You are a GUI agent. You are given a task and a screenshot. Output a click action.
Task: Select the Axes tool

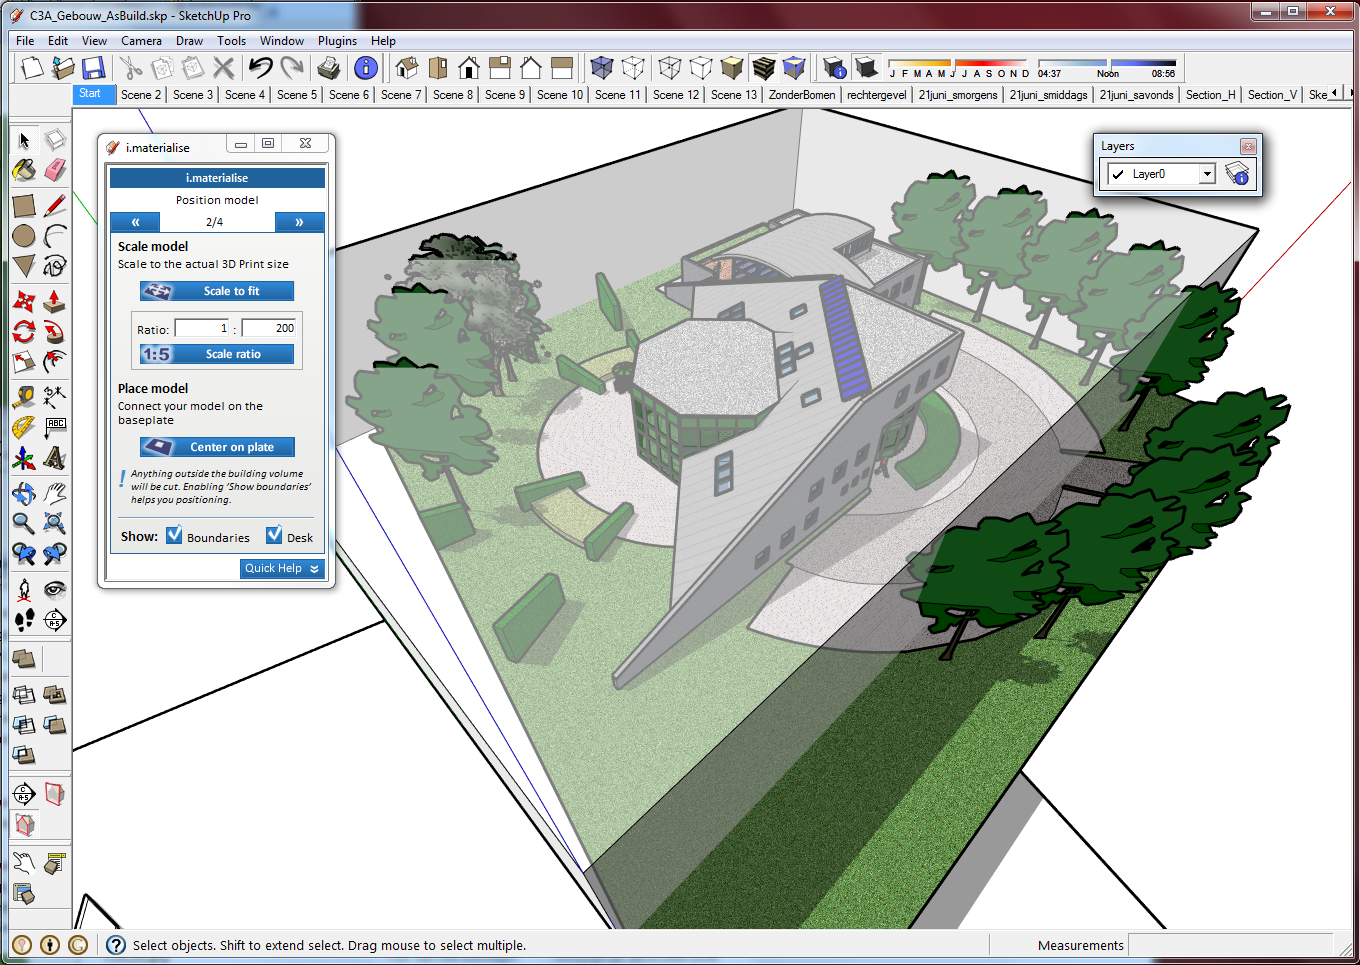click(24, 458)
